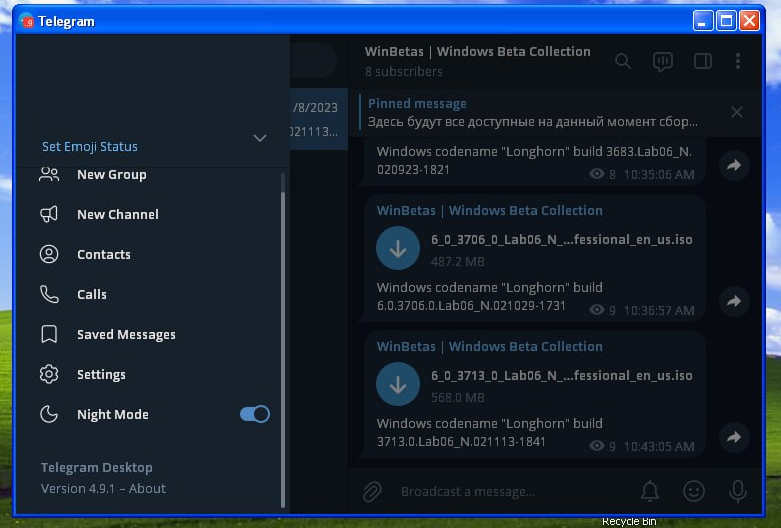Click sender name on 3706 post
Screen dimensions: 781x528
coord(489,210)
